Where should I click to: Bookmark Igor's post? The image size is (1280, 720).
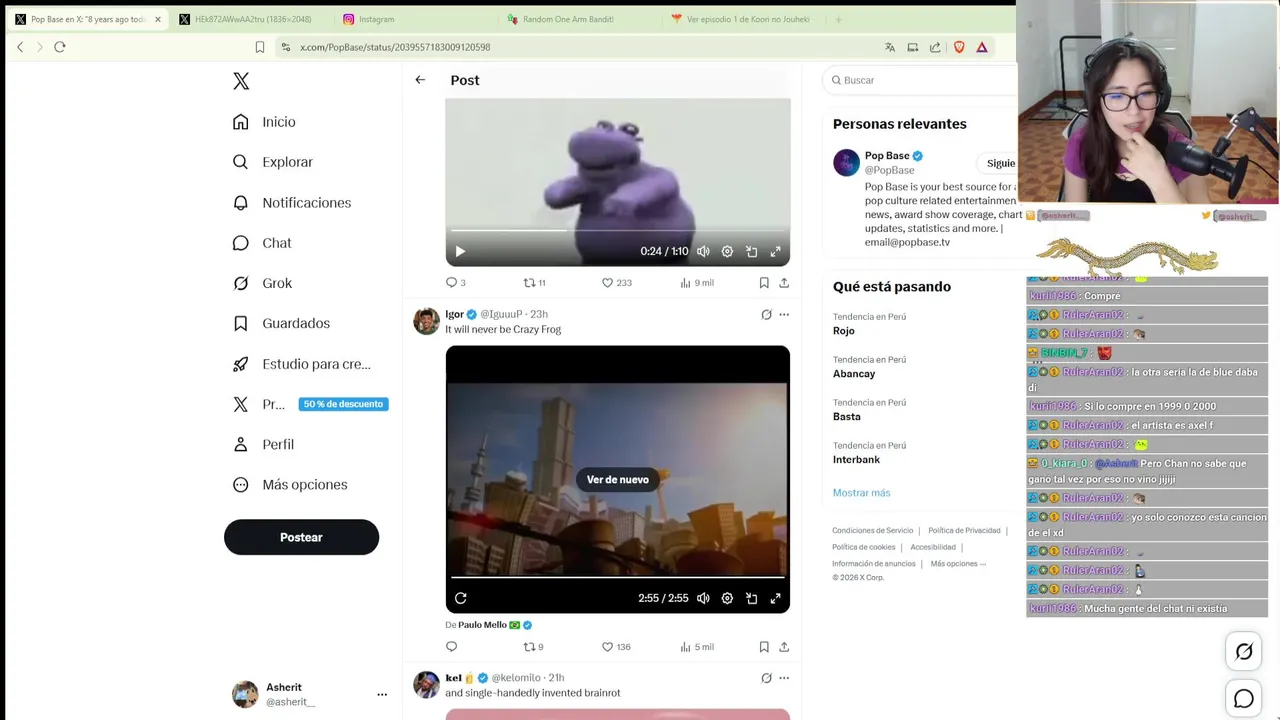coord(764,647)
